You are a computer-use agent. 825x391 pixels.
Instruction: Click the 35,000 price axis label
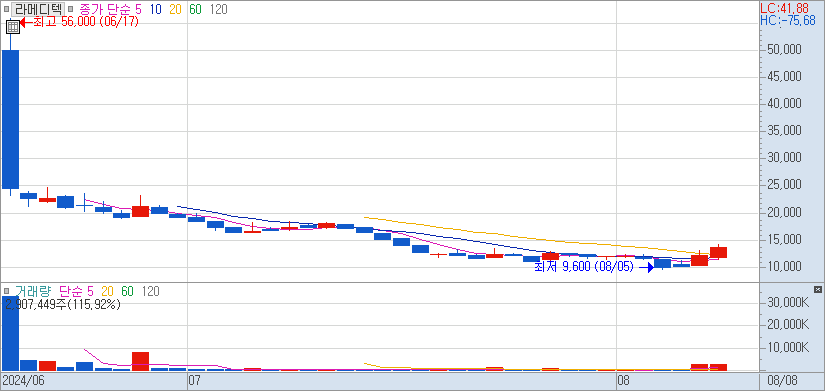pos(783,131)
